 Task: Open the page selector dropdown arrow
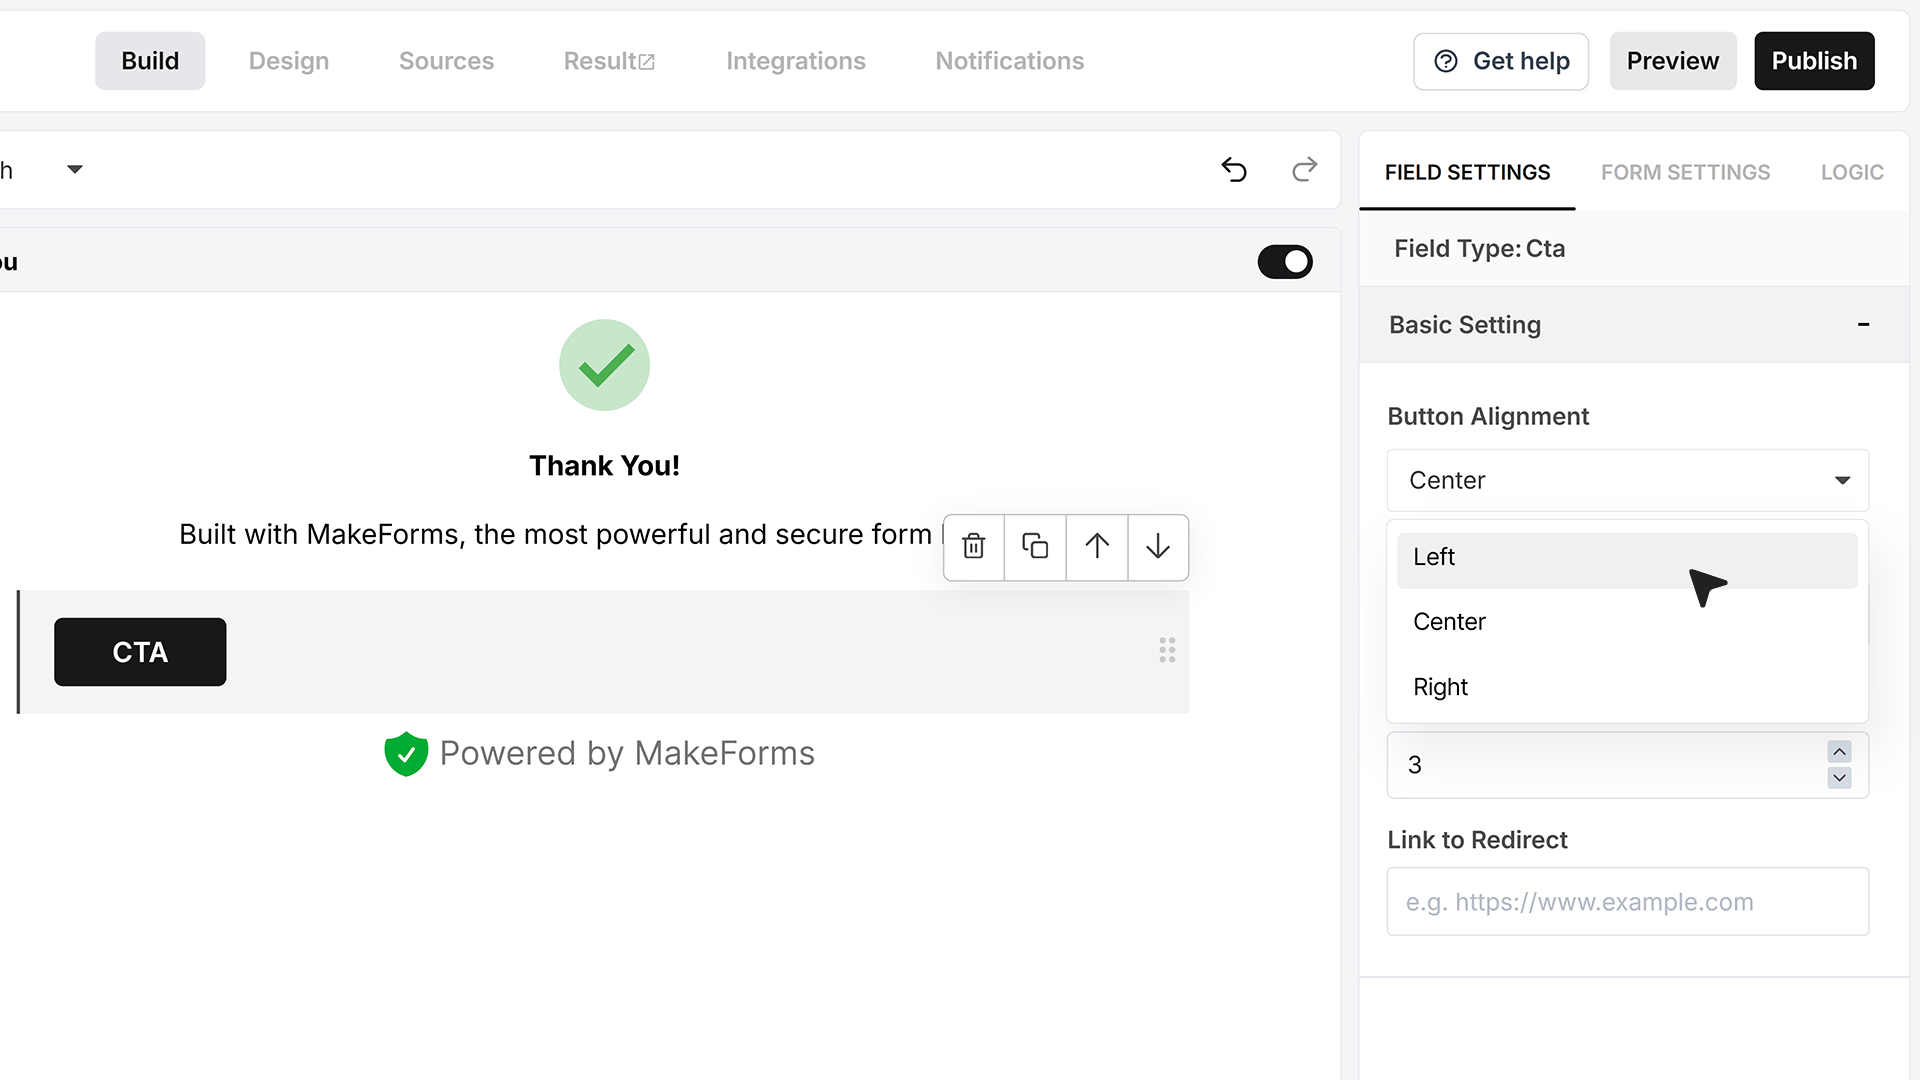(x=75, y=169)
